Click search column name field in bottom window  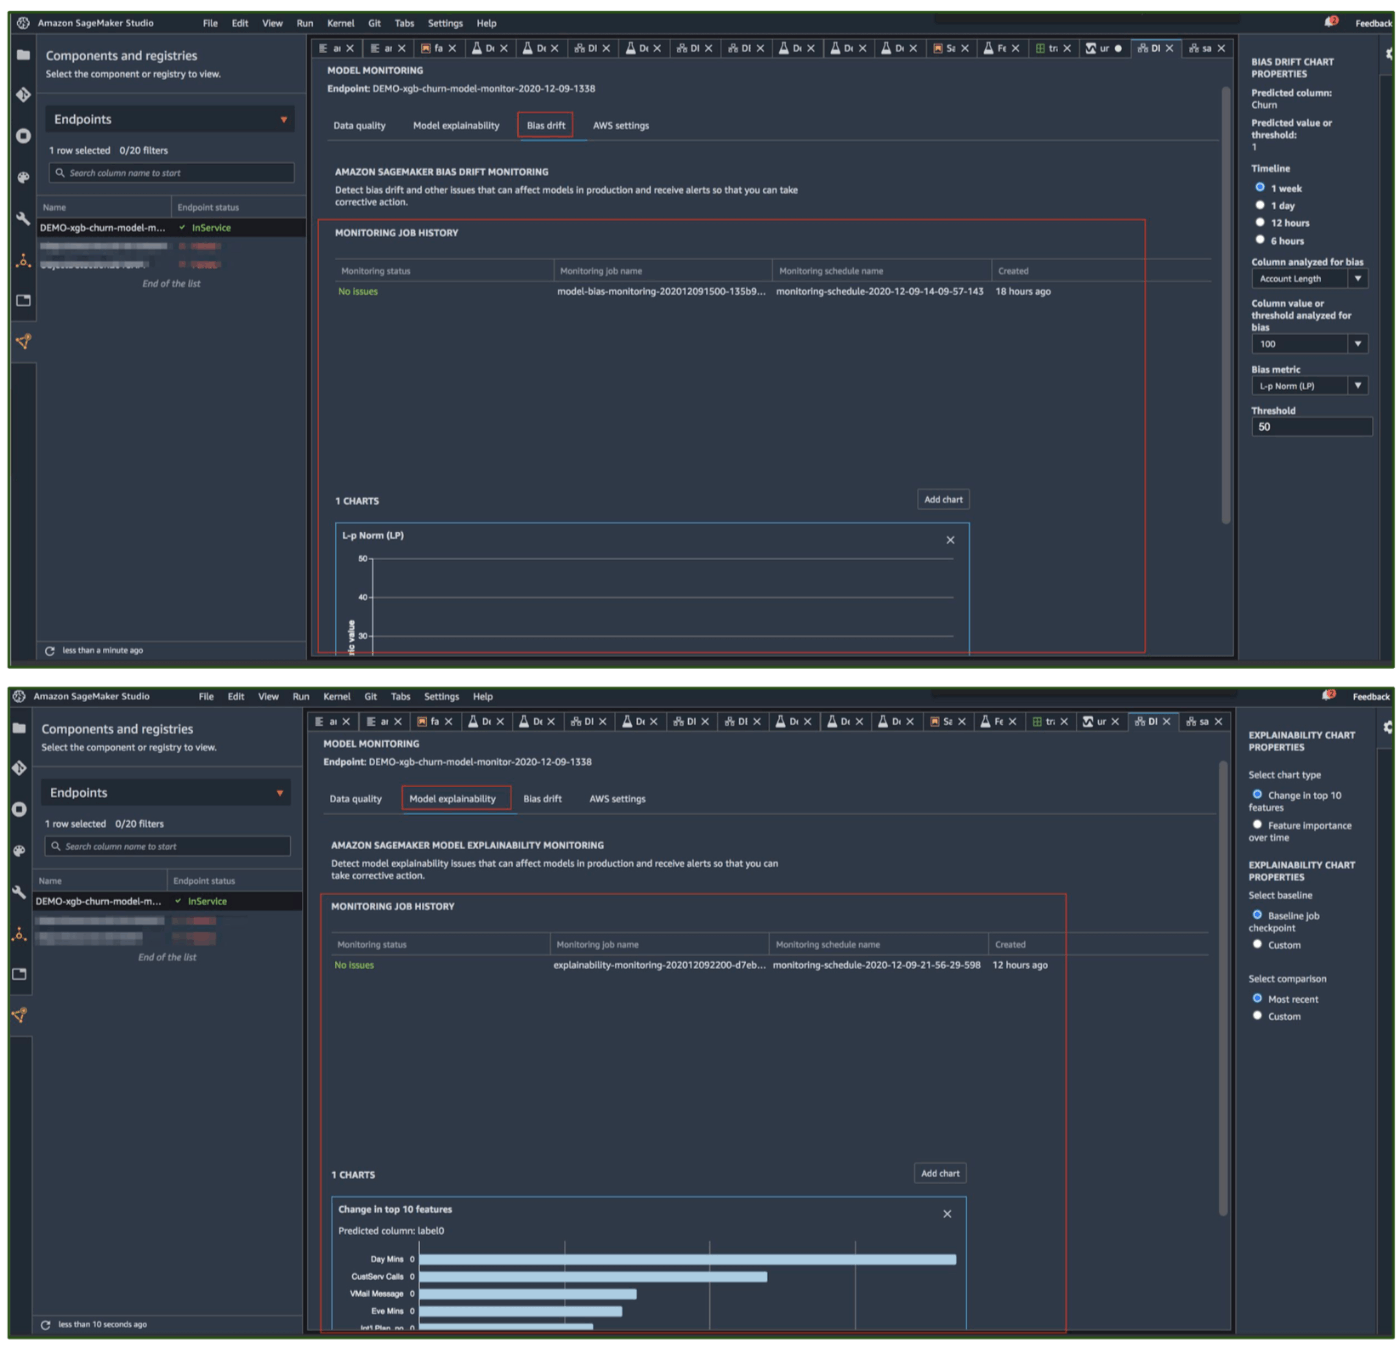click(x=168, y=847)
